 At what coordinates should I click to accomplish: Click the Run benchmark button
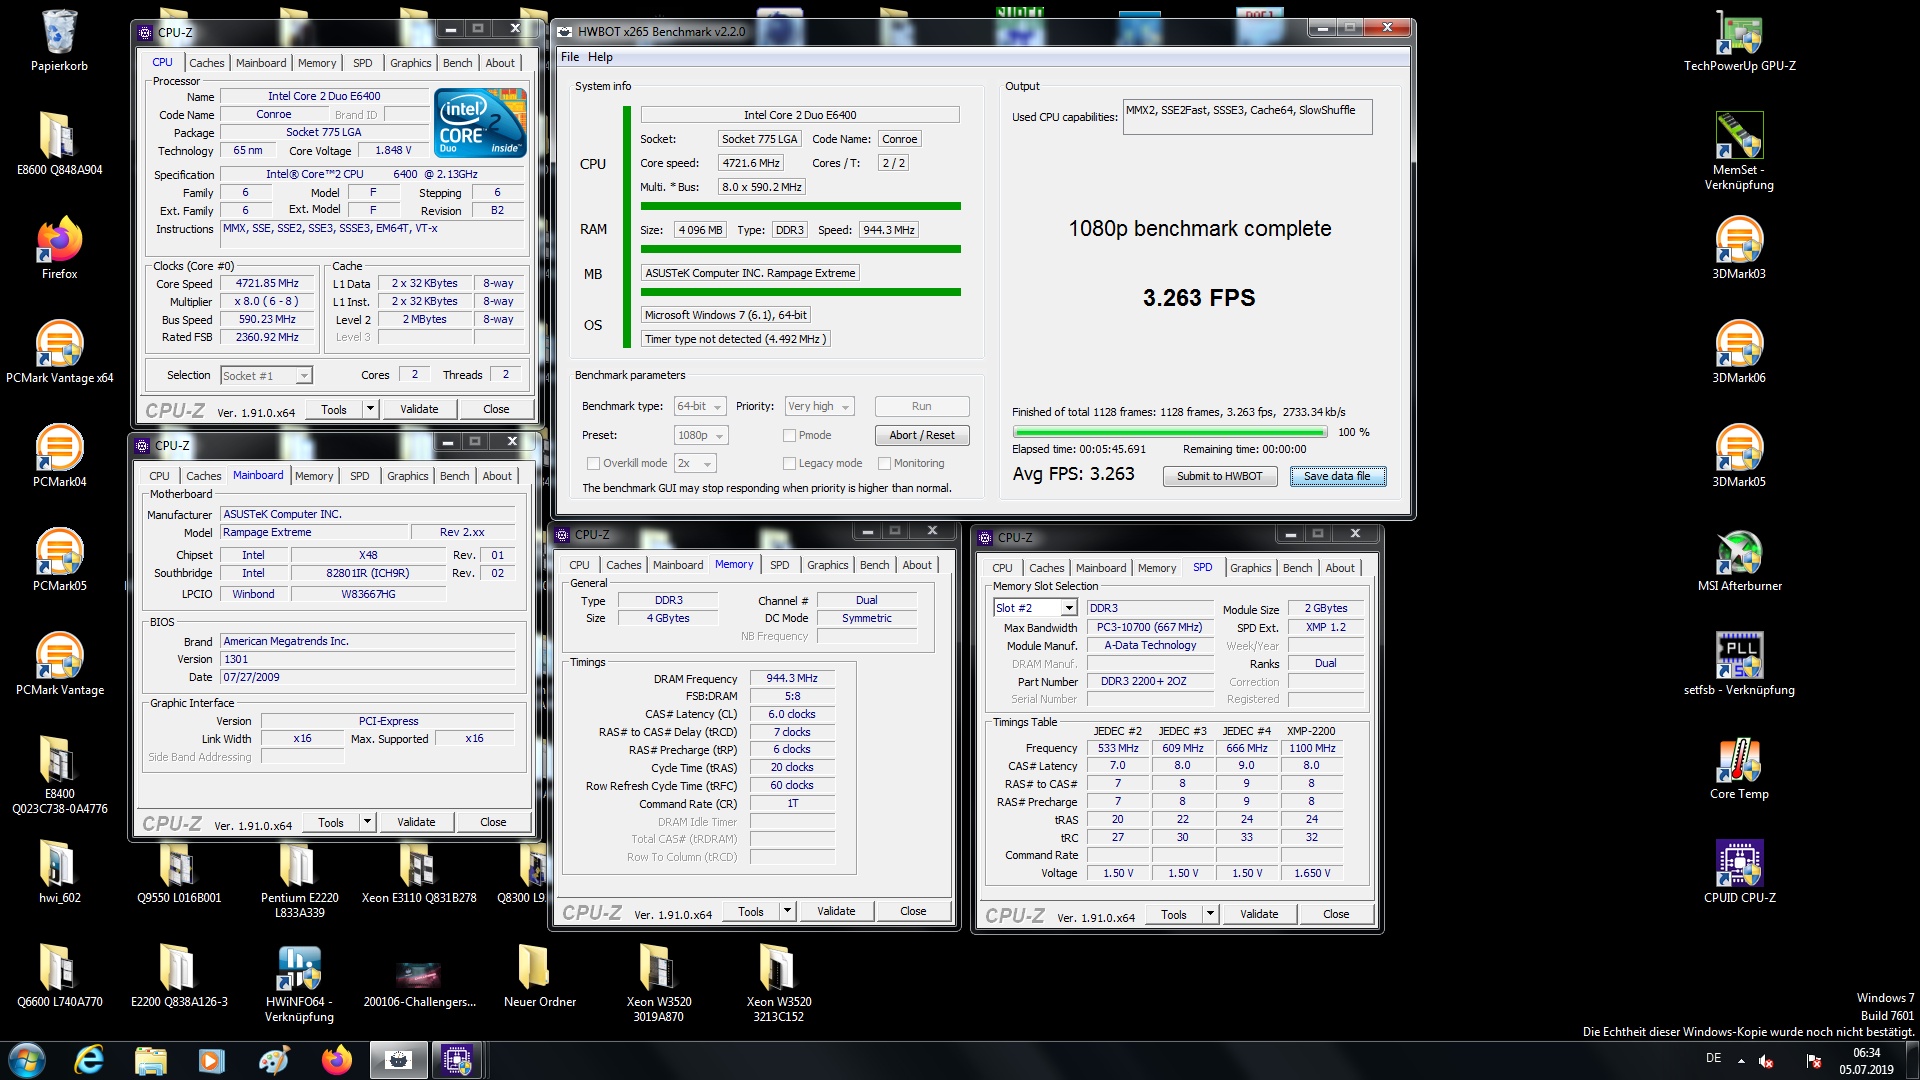922,407
